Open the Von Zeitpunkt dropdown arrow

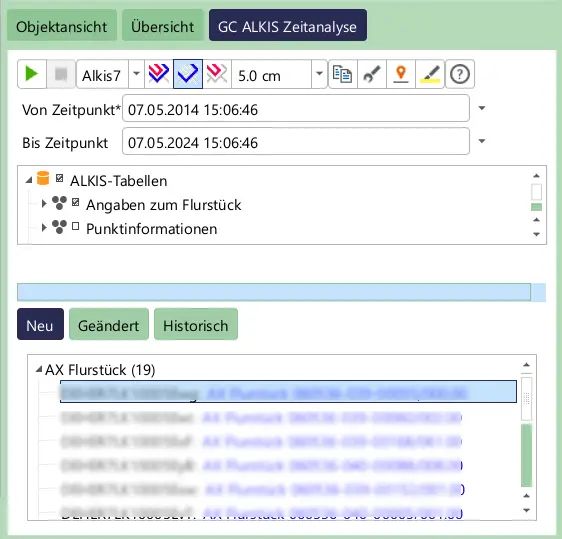coord(482,108)
